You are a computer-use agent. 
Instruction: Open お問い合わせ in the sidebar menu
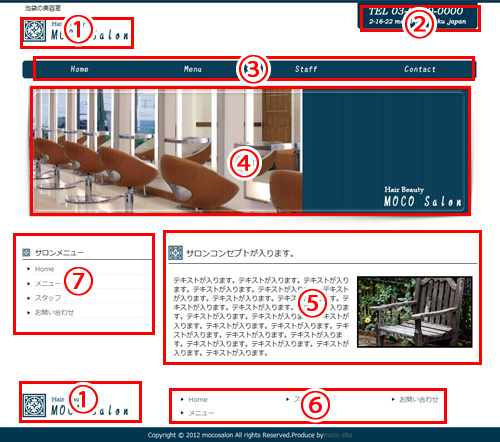click(x=54, y=313)
